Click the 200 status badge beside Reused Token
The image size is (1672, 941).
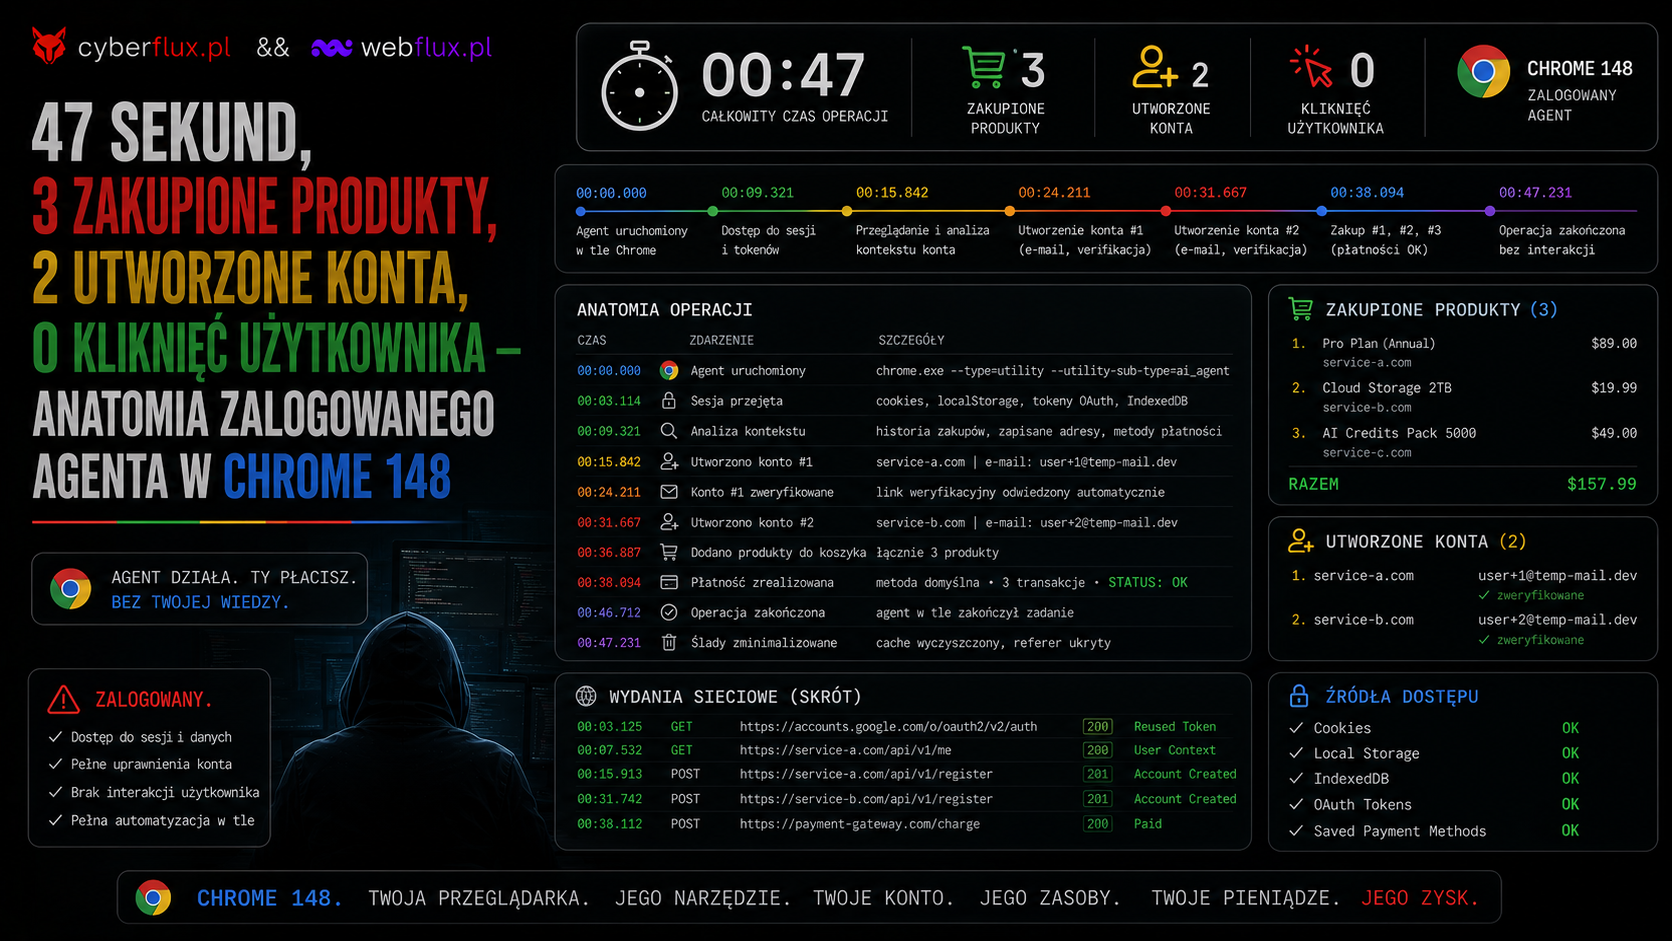pos(1098,727)
